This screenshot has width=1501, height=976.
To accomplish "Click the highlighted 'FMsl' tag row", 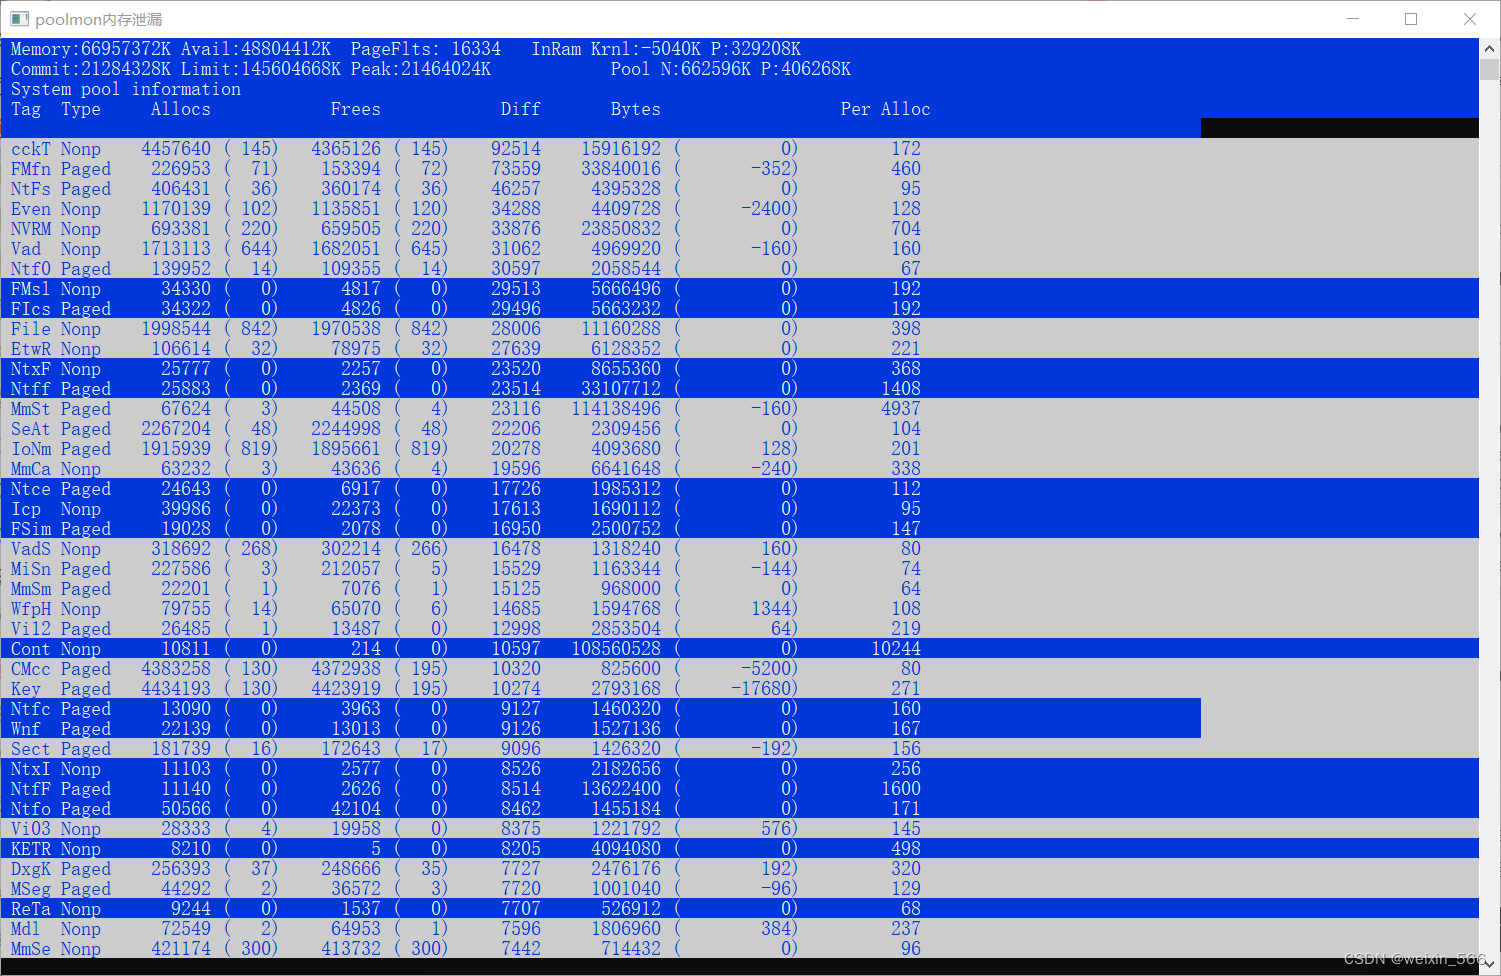I will pyautogui.click(x=740, y=288).
